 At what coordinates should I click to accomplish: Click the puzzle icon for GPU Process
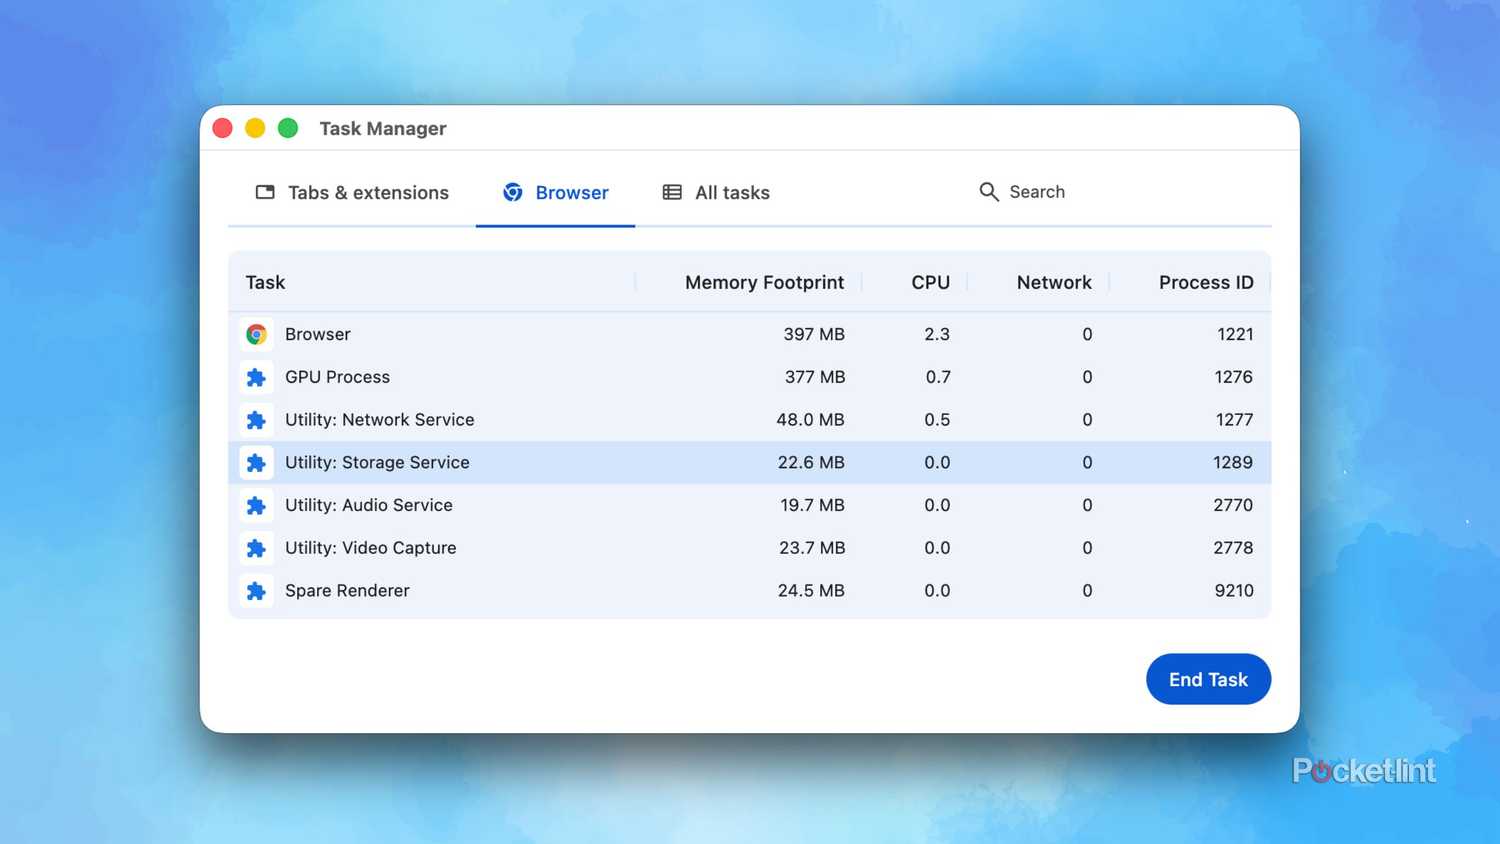coord(256,377)
